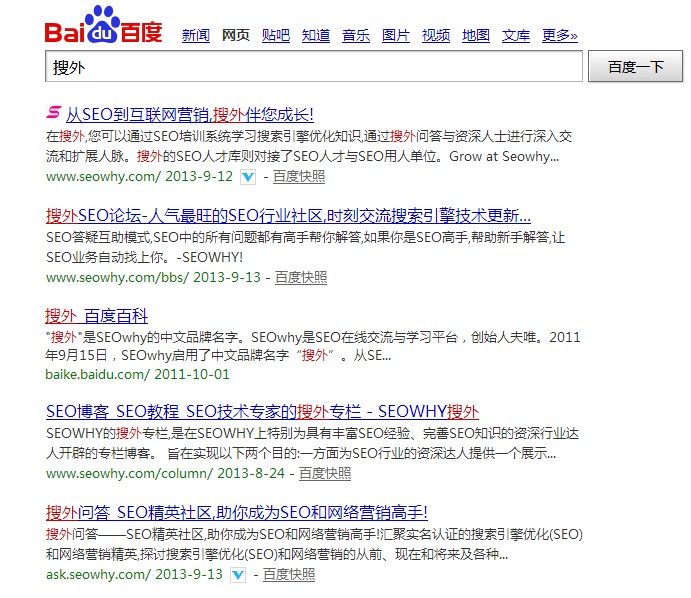This screenshot has width=691, height=598.
Task: Click snippet starting 搜外问答——SEO精英社区
Action: coord(314,544)
